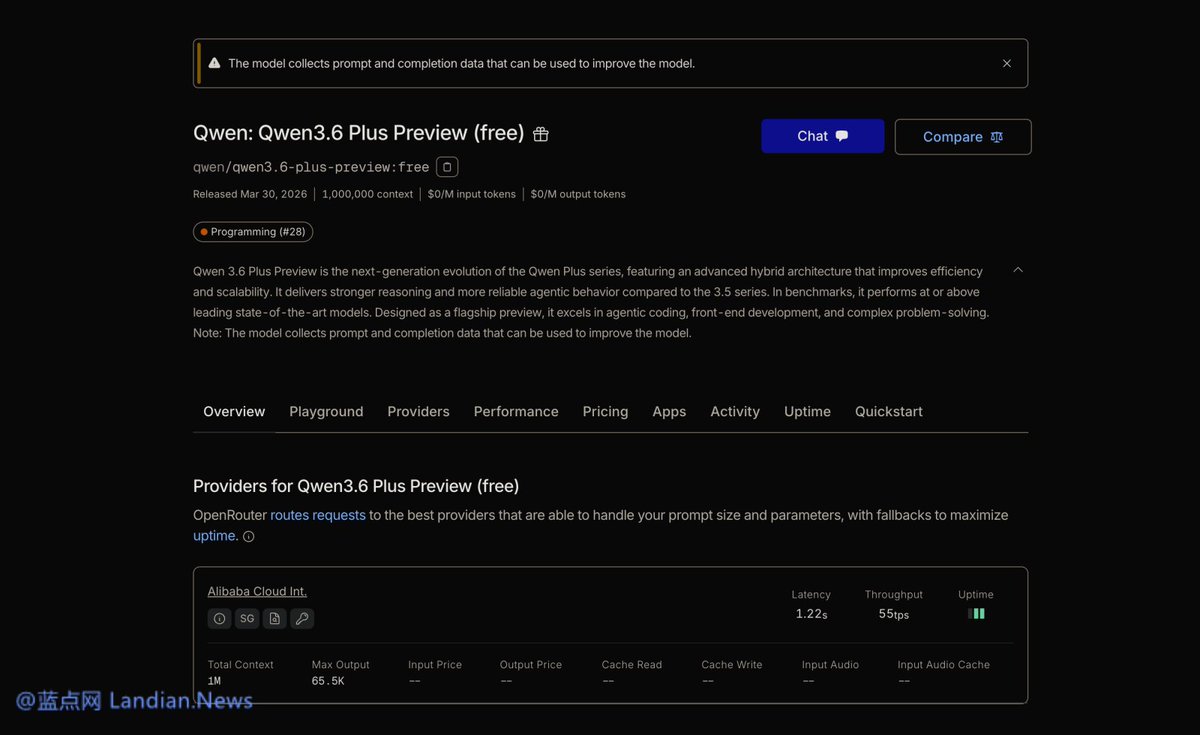The image size is (1200, 735).
Task: View the provider terms document icon
Action: pos(274,618)
